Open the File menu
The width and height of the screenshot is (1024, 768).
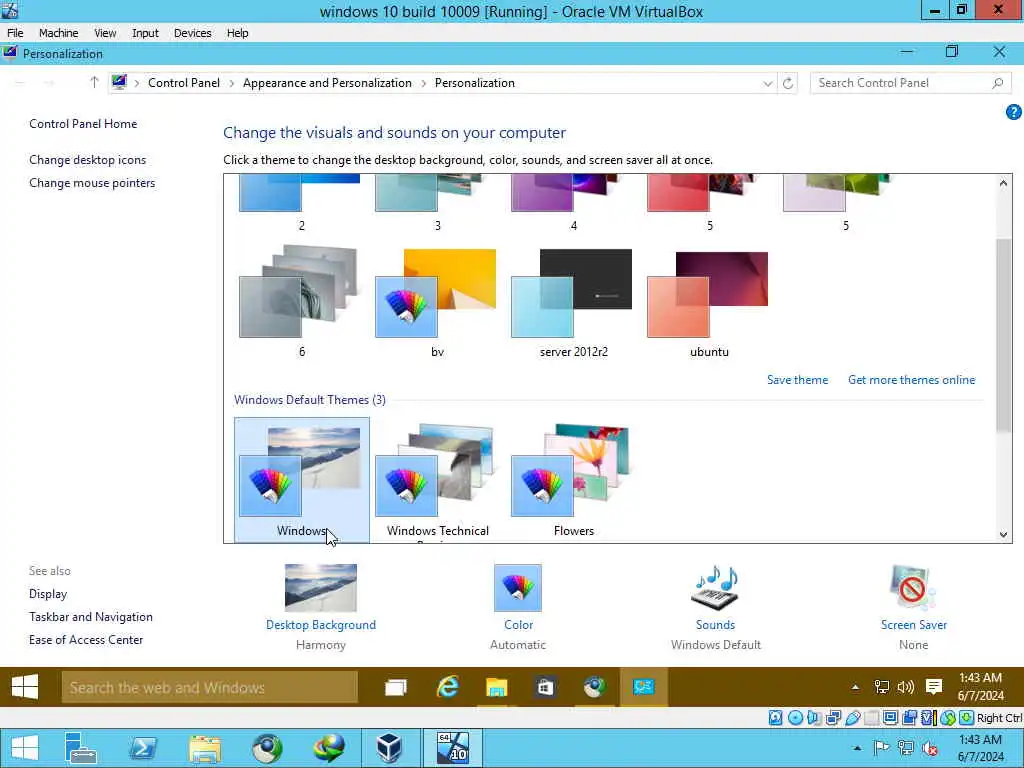point(15,33)
